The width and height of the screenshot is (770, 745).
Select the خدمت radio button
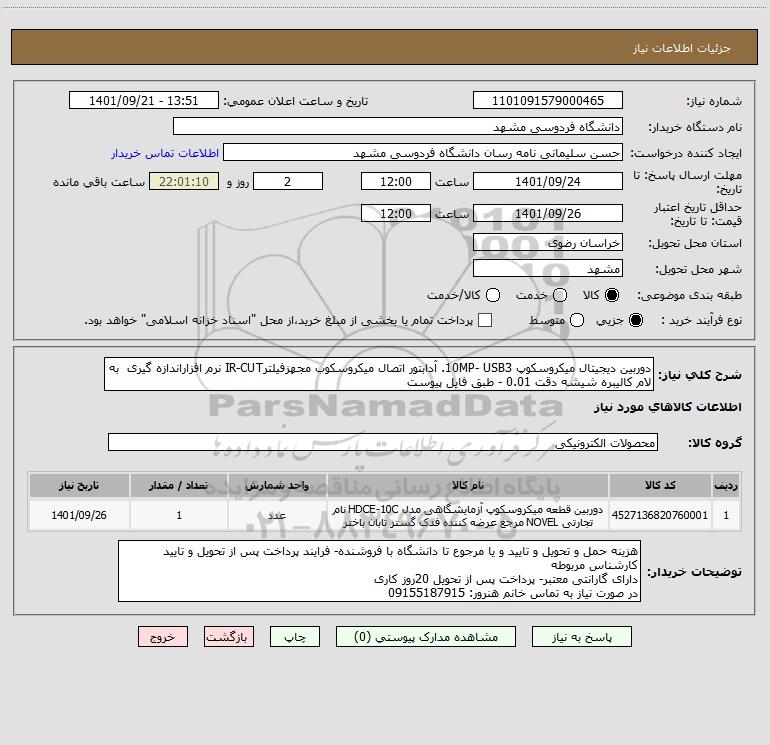point(560,295)
